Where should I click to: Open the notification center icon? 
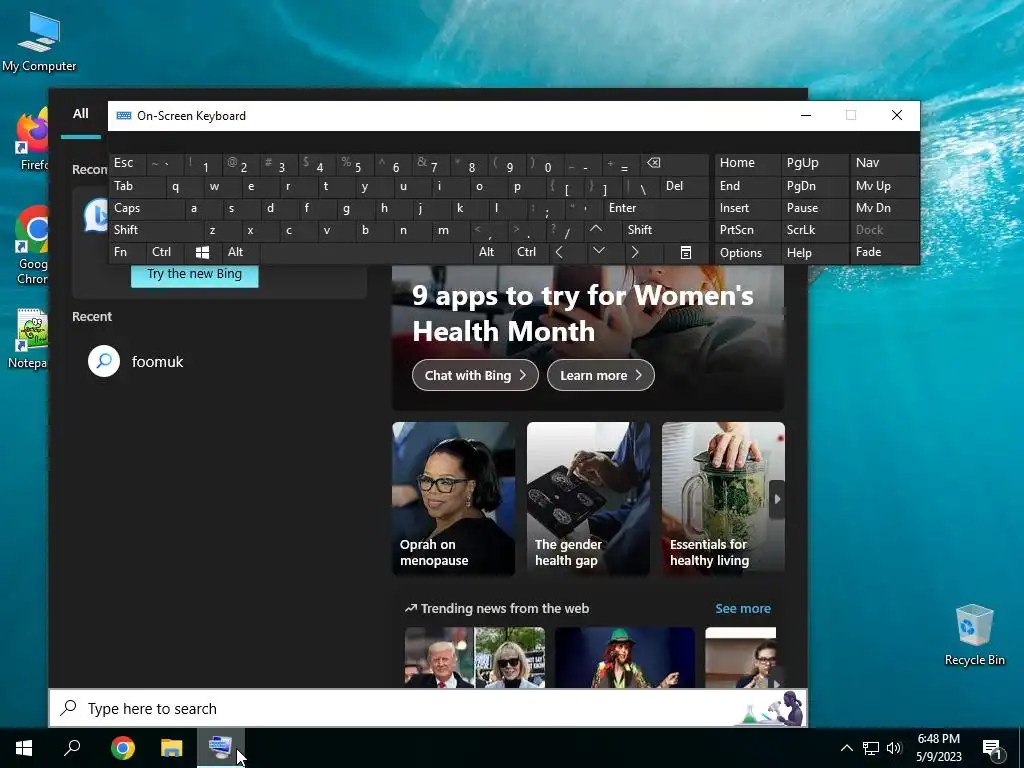tap(992, 749)
